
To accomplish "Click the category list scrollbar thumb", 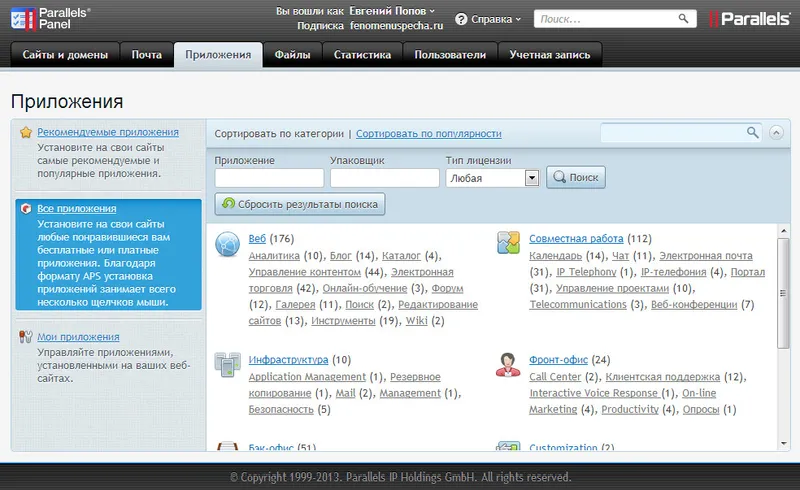I will coord(783,293).
